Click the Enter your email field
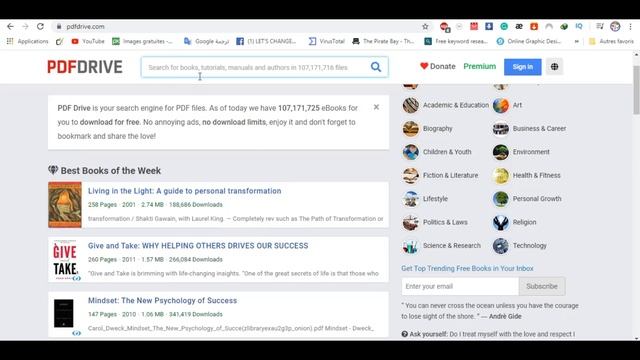640x360 pixels. [460, 286]
